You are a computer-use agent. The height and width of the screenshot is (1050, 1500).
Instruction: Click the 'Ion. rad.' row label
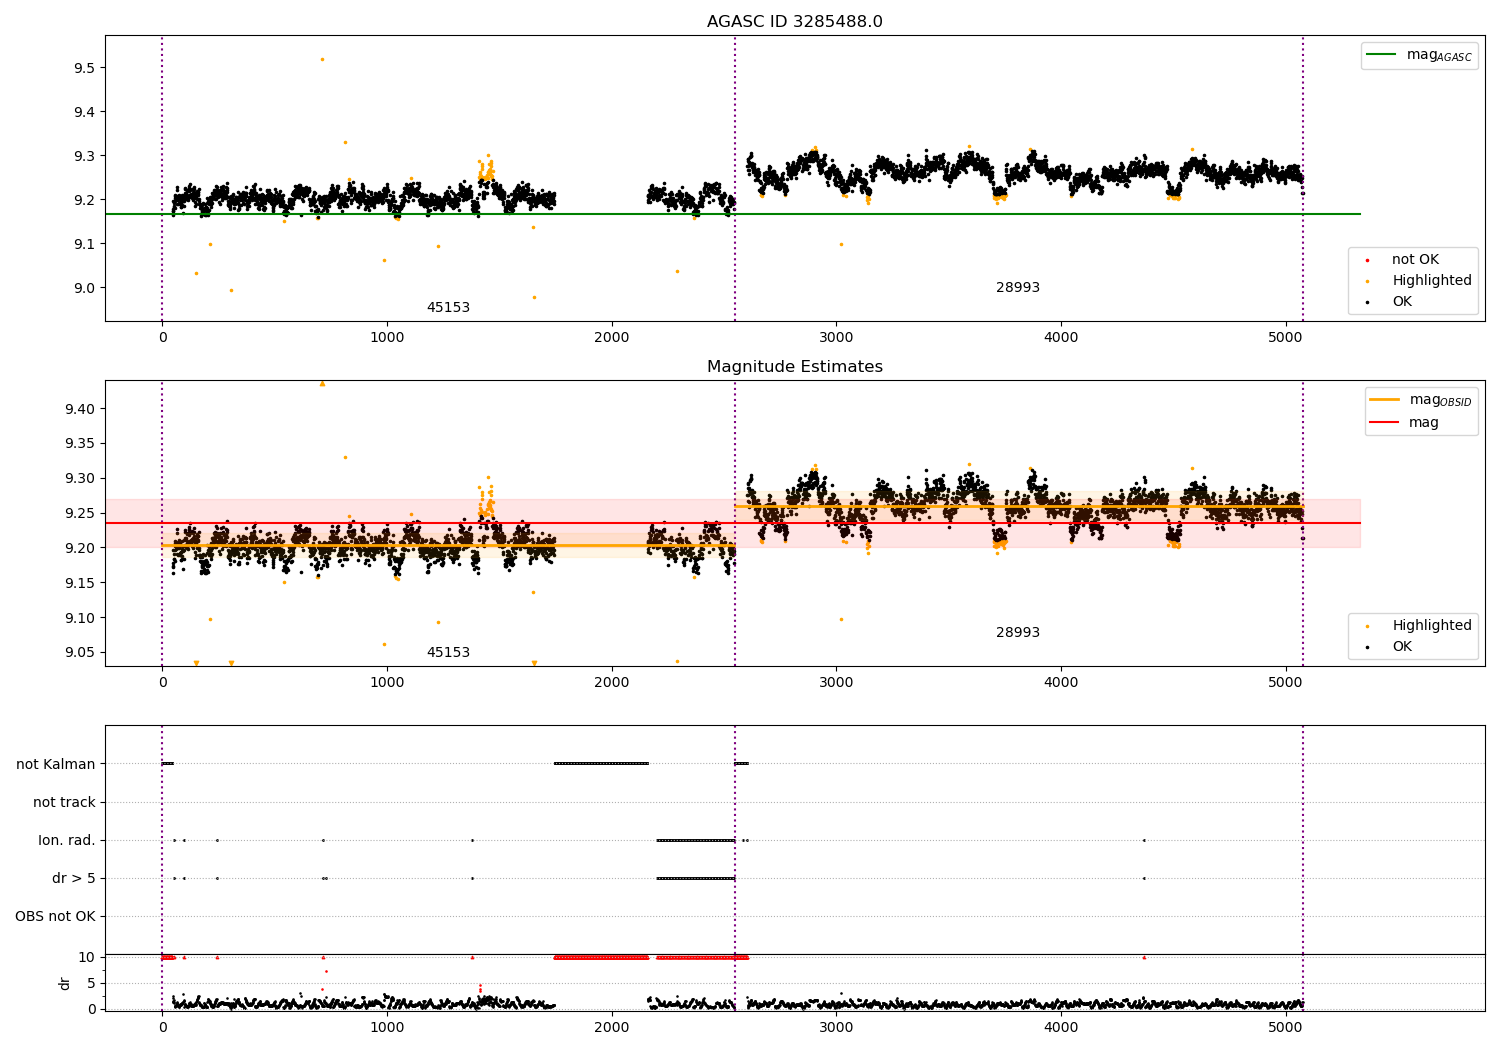click(67, 840)
